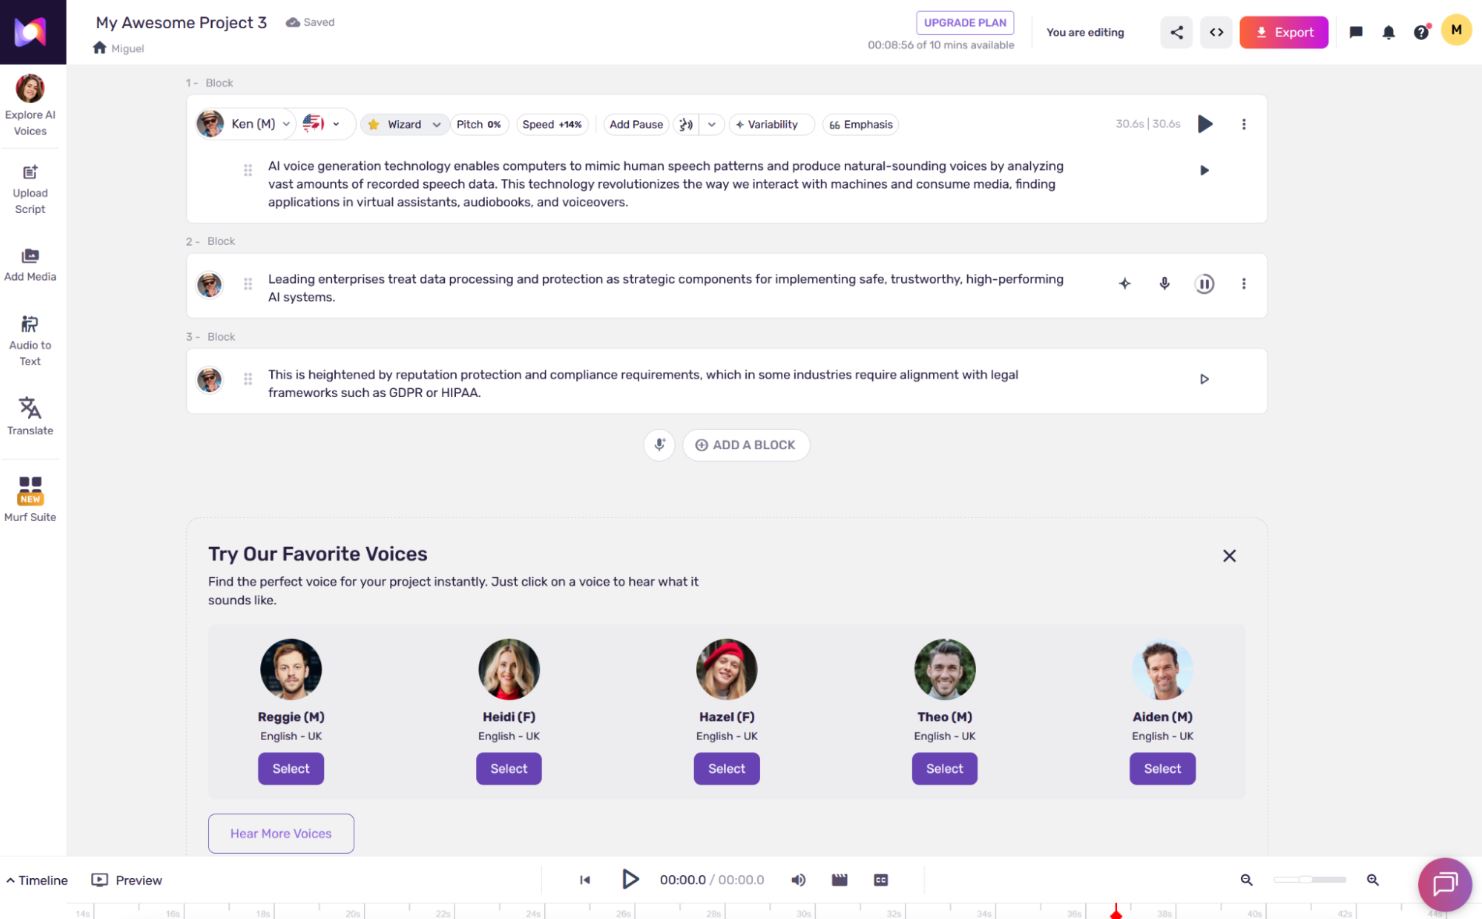1482x919 pixels.
Task: Open block 1 three-dot options menu
Action: [x=1243, y=124]
